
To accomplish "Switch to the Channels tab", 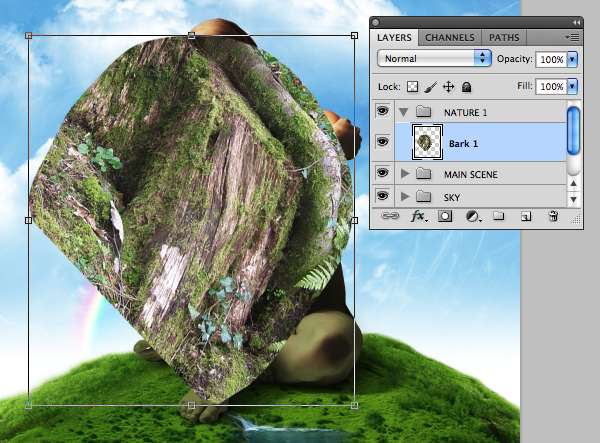I will [x=450, y=37].
